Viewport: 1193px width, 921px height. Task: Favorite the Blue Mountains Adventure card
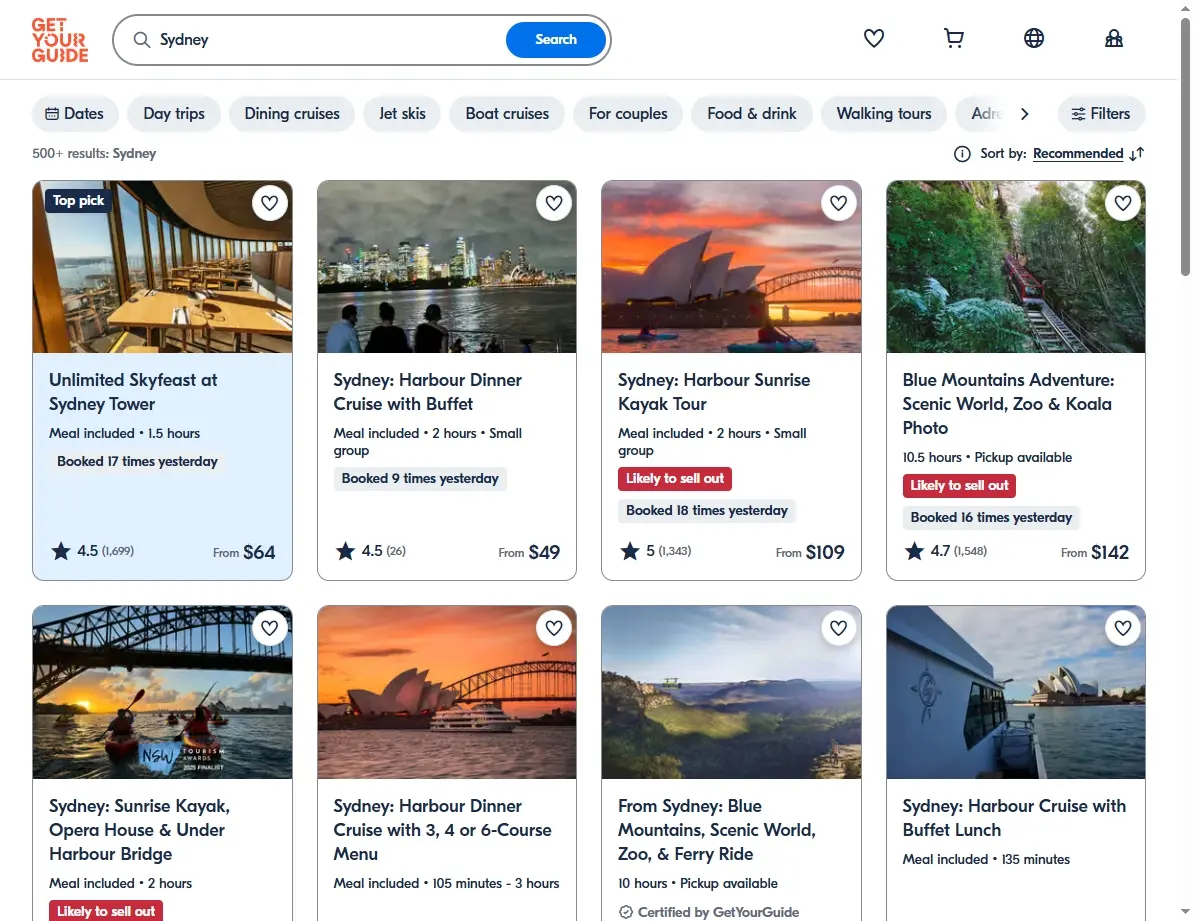[x=1123, y=203]
